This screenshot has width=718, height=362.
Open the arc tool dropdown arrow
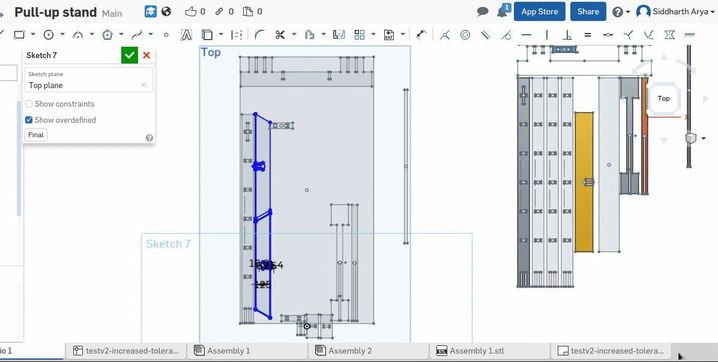pos(92,35)
